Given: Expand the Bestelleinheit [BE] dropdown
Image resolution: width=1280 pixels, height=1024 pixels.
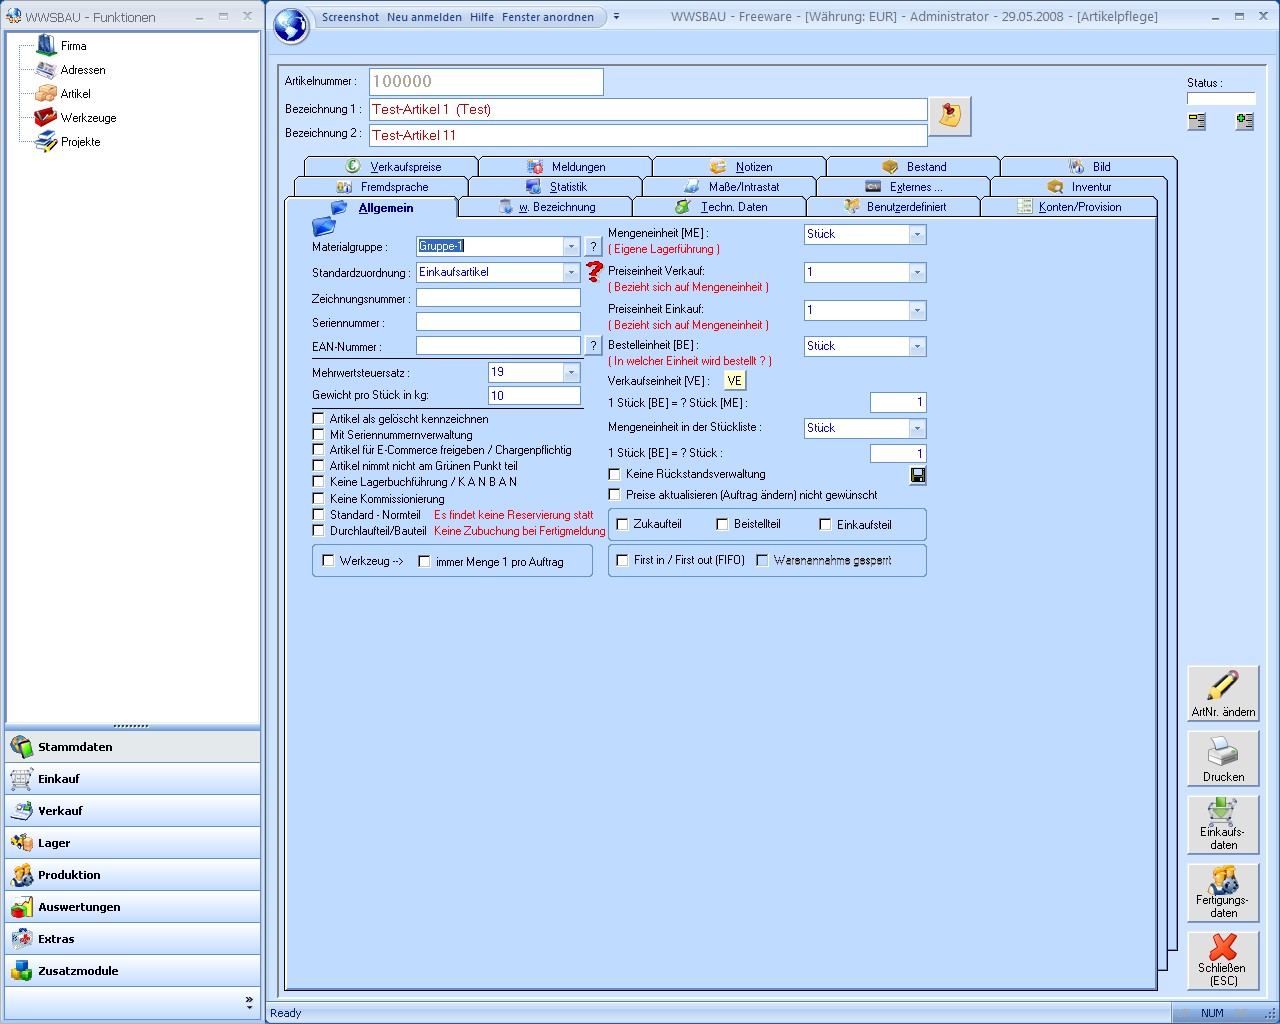Looking at the screenshot, I should point(916,346).
